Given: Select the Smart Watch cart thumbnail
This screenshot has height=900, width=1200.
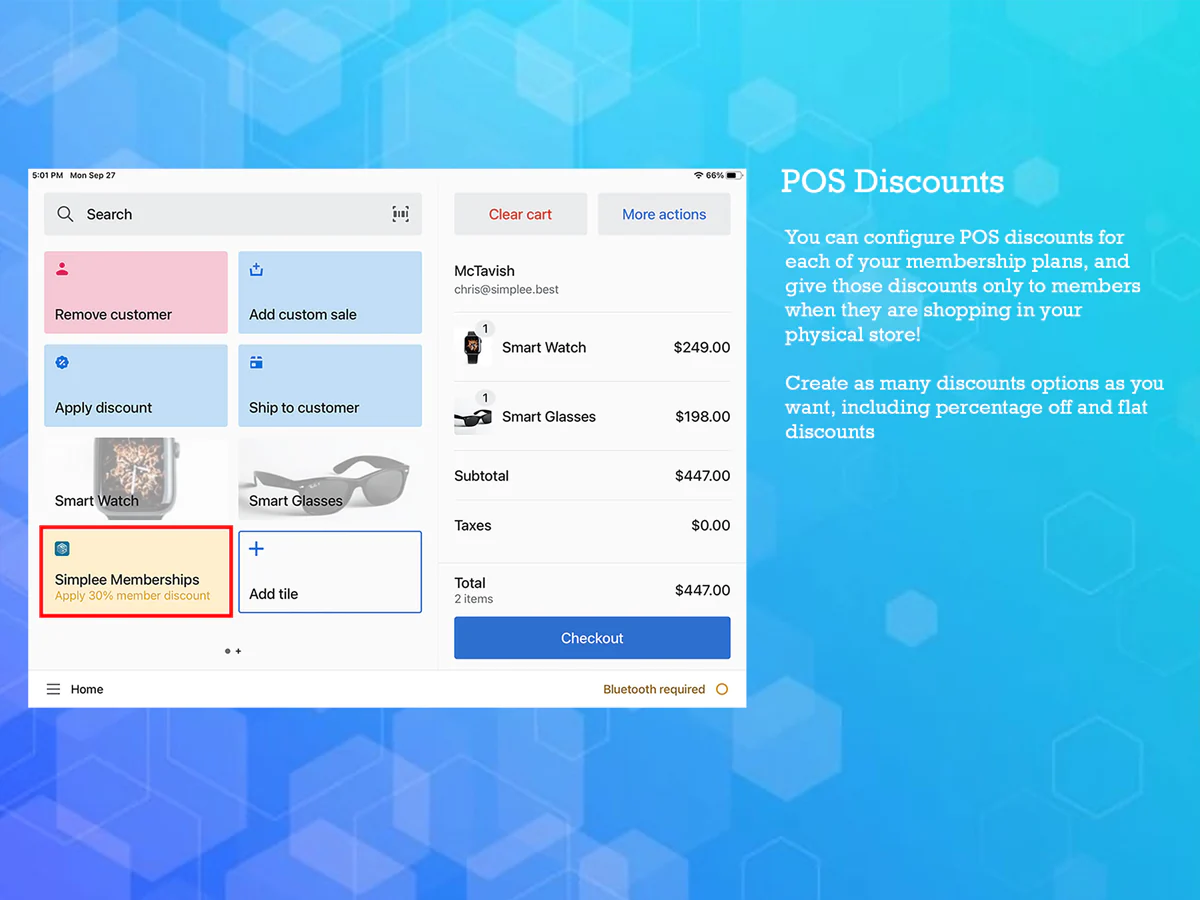Looking at the screenshot, I should pyautogui.click(x=472, y=347).
